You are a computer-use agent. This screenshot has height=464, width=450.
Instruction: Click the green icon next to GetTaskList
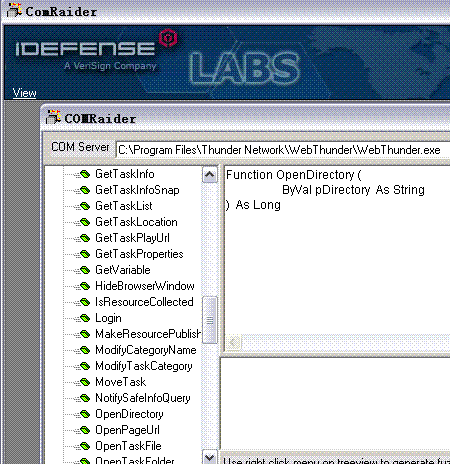(x=85, y=206)
